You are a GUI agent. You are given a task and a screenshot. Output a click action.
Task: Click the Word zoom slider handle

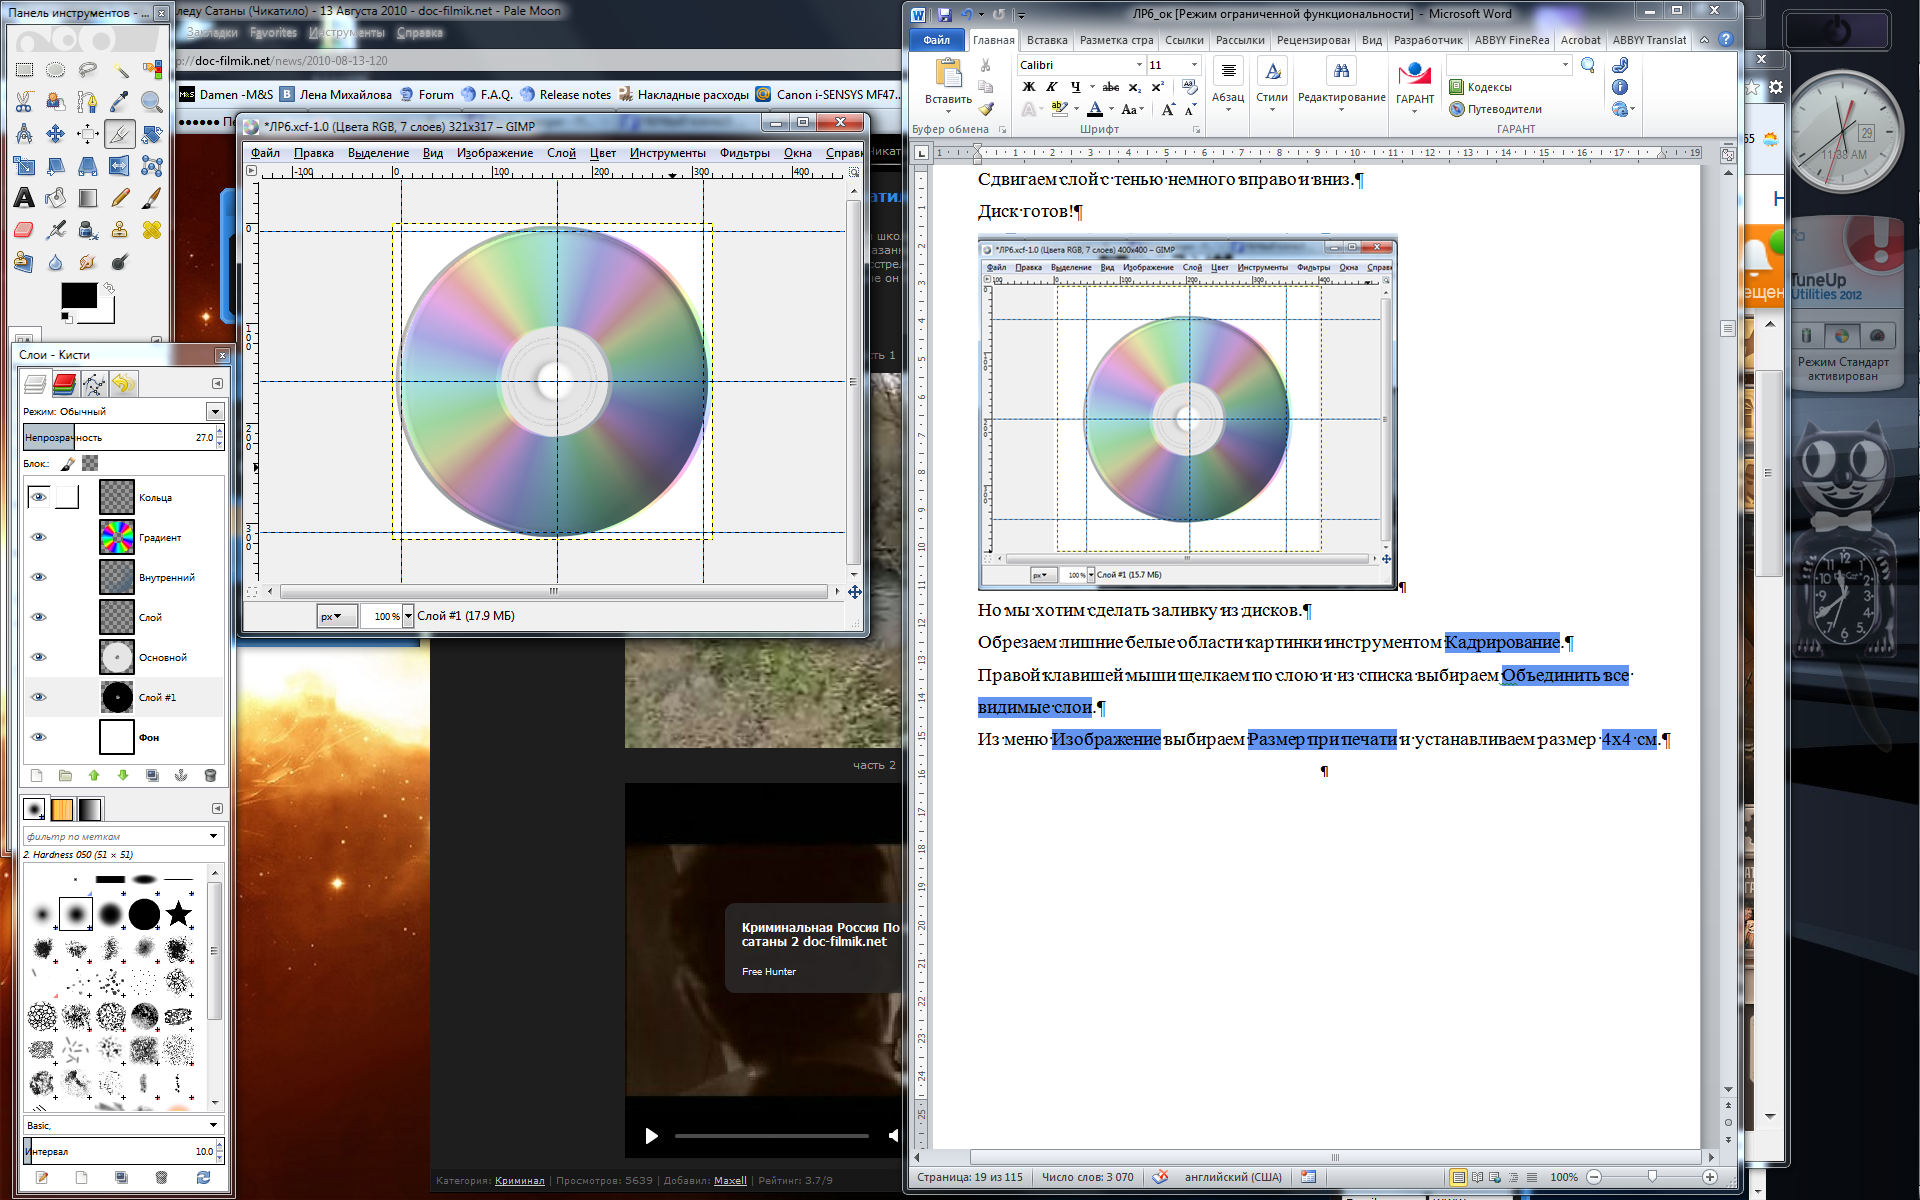pyautogui.click(x=1652, y=1177)
